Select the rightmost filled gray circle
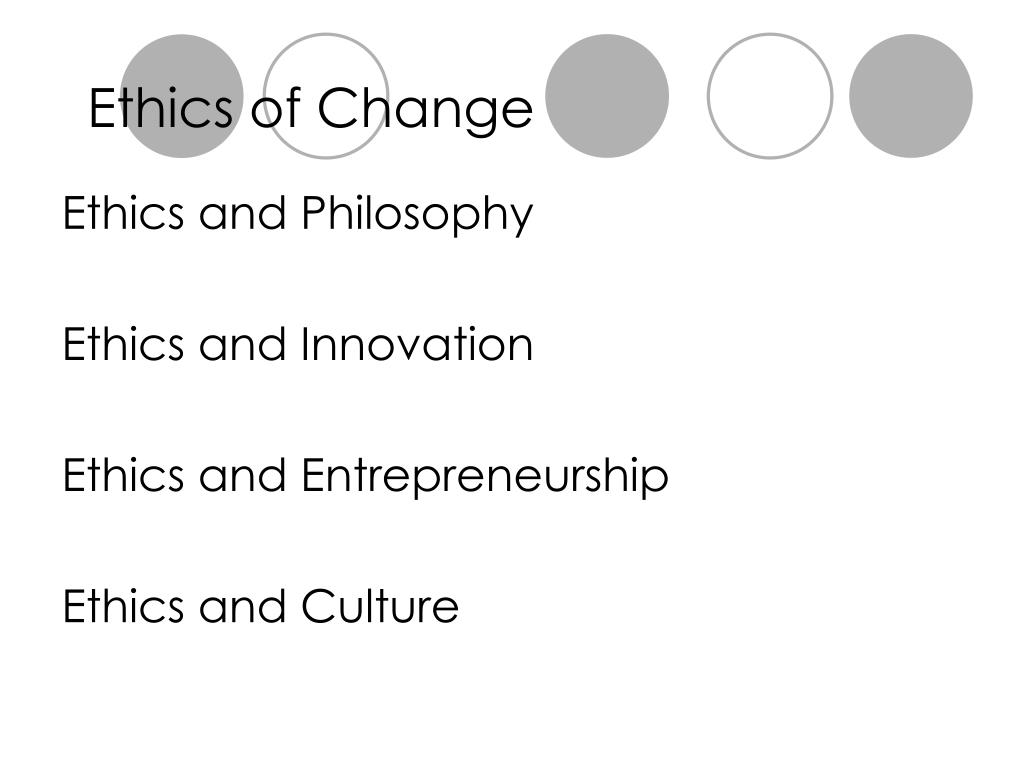The width and height of the screenshot is (1024, 768). 910,96
